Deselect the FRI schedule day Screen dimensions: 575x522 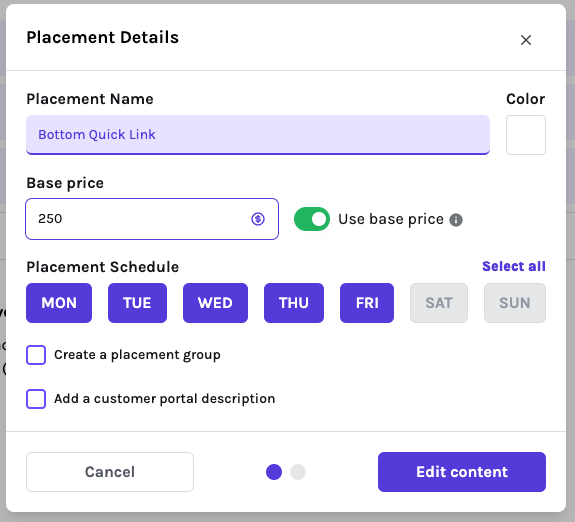[367, 303]
